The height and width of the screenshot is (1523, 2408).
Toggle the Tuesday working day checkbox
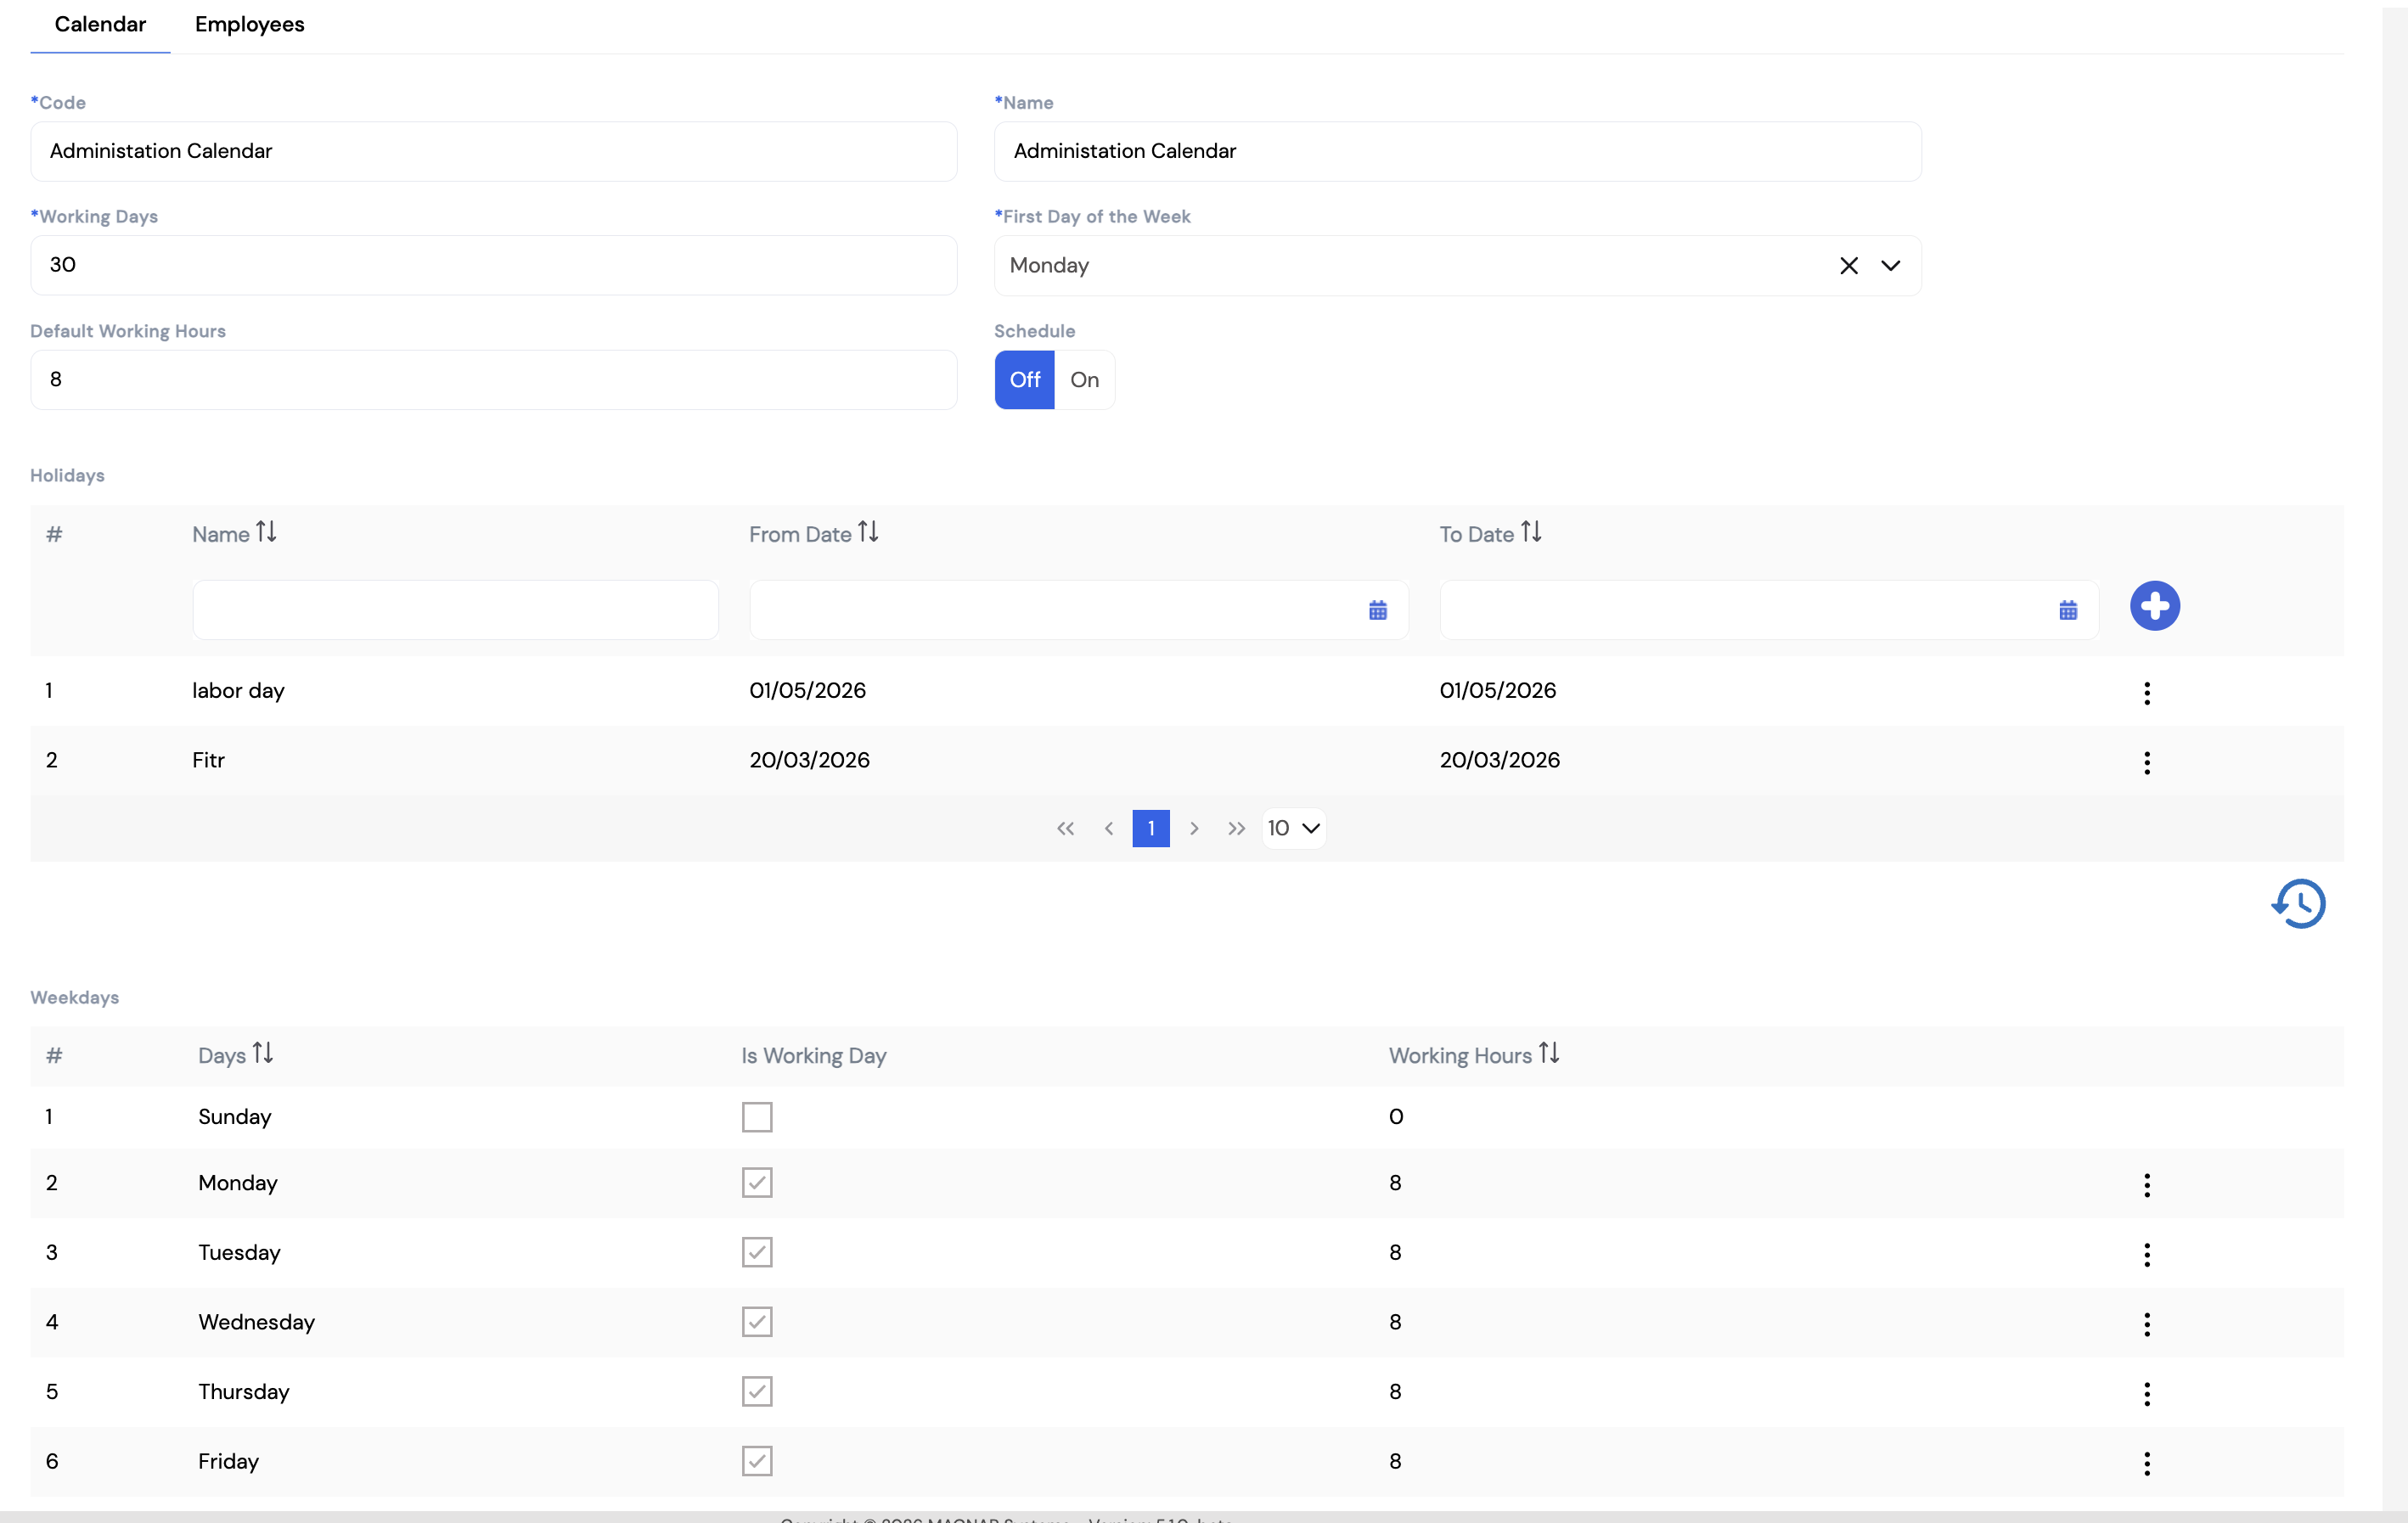(757, 1252)
